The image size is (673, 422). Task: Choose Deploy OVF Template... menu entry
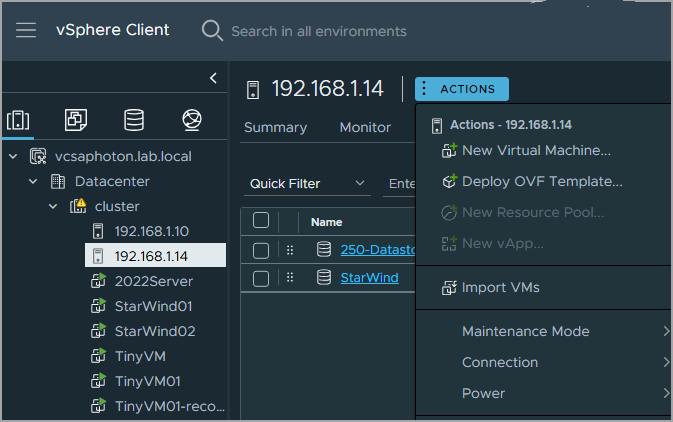(543, 182)
